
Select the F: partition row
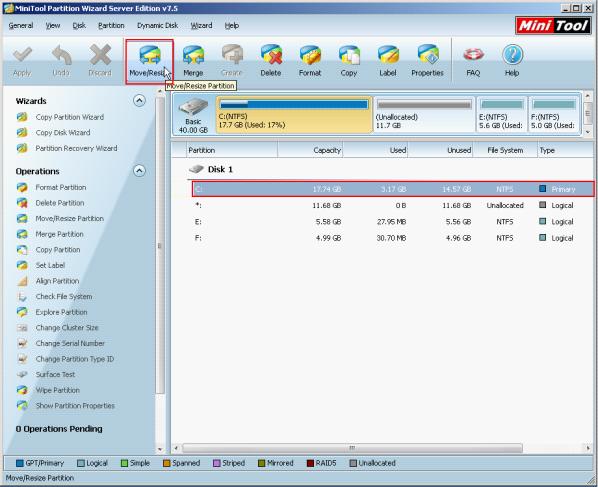(x=393, y=238)
